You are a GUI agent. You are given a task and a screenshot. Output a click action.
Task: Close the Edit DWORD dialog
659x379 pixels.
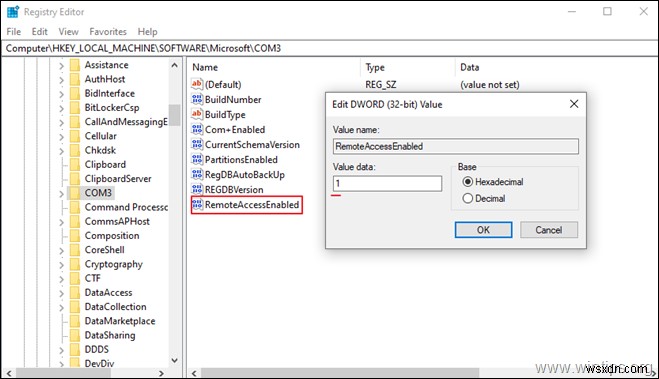pyautogui.click(x=574, y=104)
